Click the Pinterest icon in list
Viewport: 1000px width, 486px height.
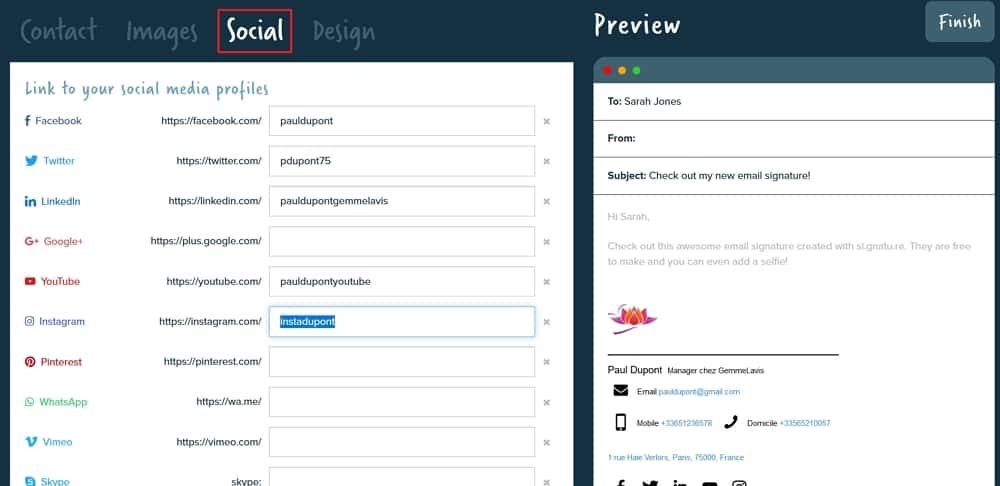[30, 362]
